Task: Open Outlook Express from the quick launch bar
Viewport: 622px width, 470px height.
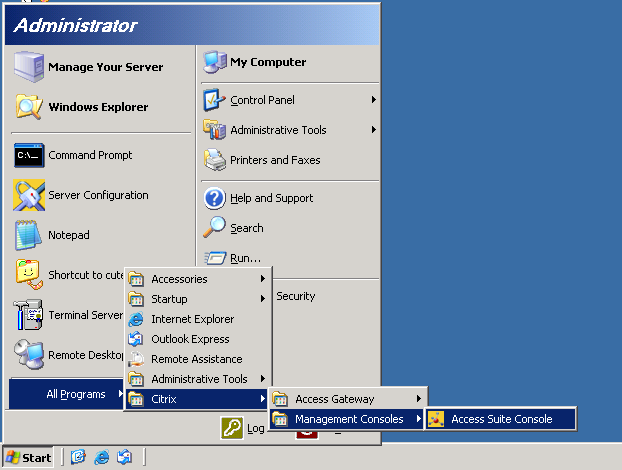Action: pyautogui.click(x=125, y=457)
